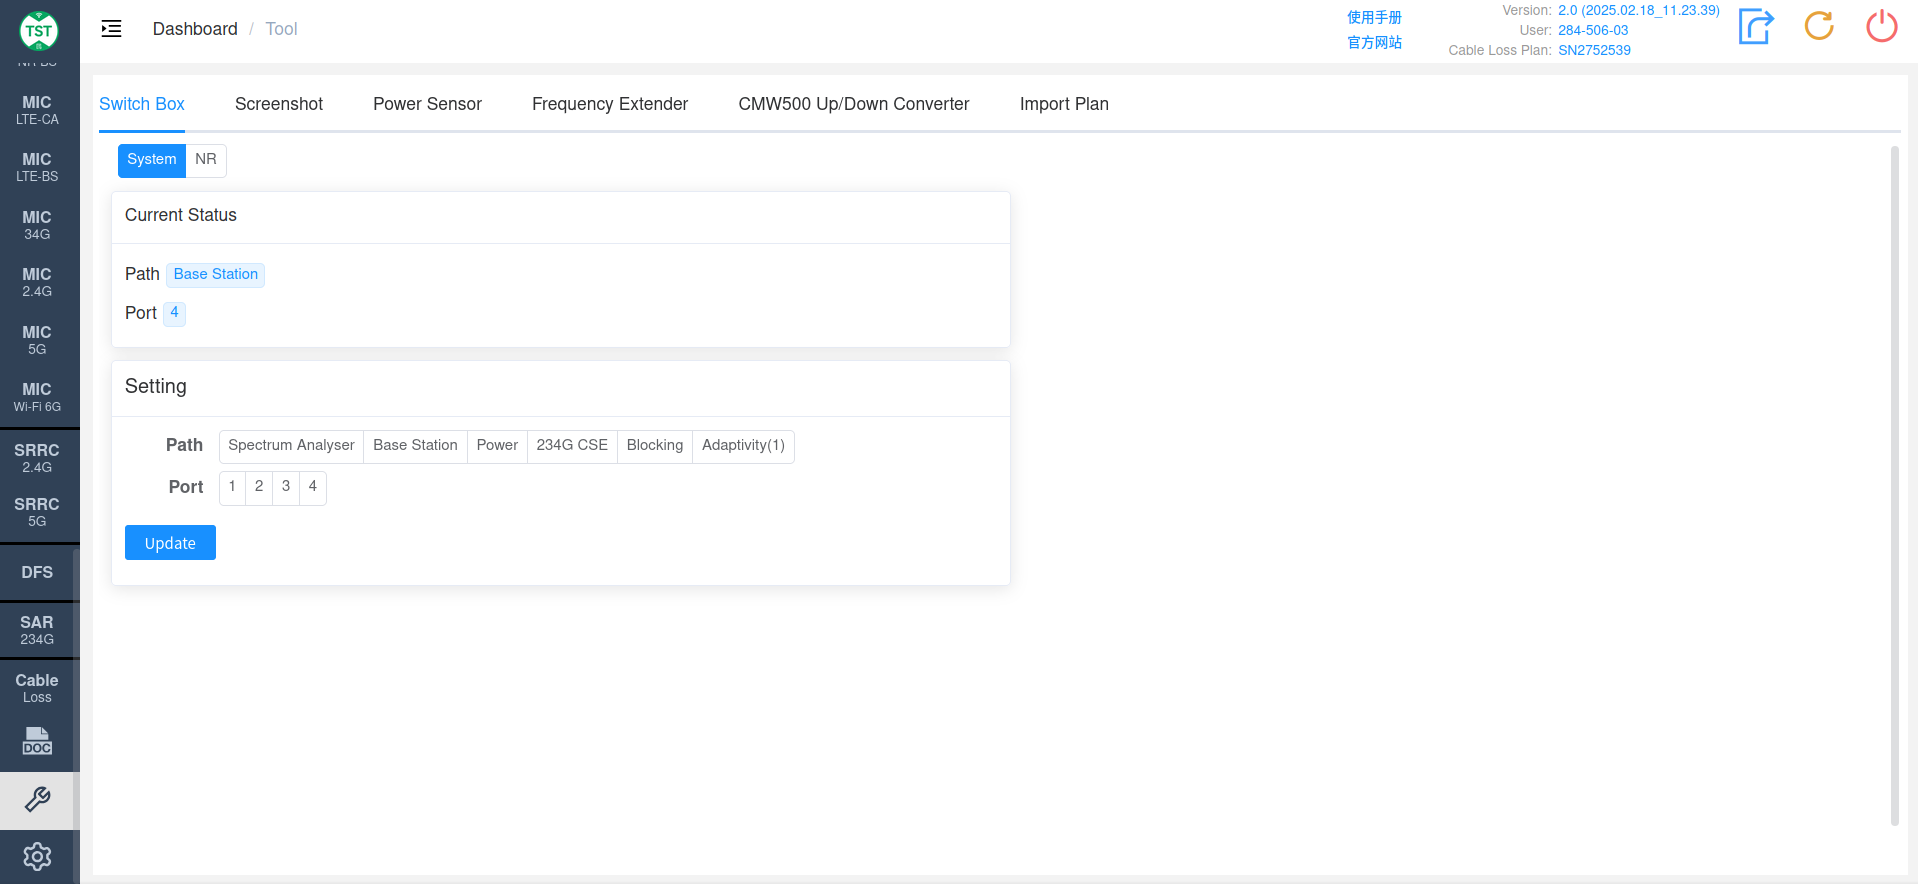Open MIC 2.4G in sidebar
Viewport: 1918px width, 884px height.
[37, 282]
